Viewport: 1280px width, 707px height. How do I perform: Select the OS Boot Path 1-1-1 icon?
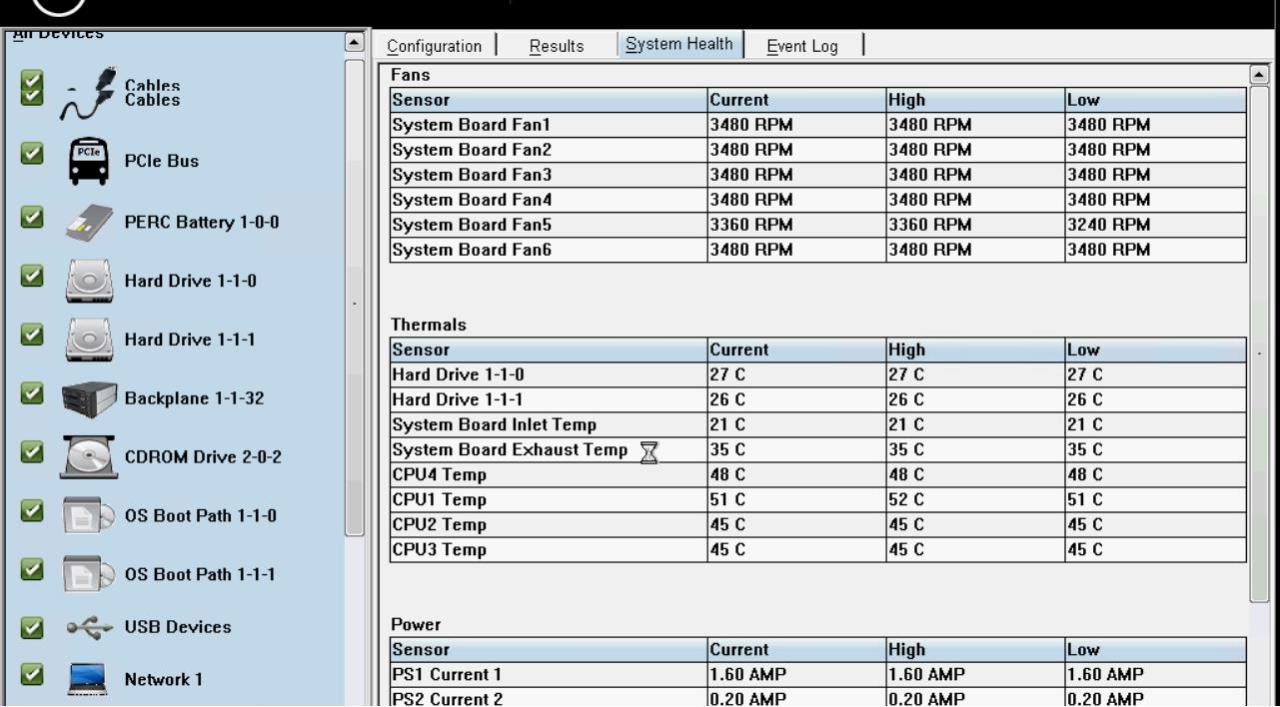[88, 574]
